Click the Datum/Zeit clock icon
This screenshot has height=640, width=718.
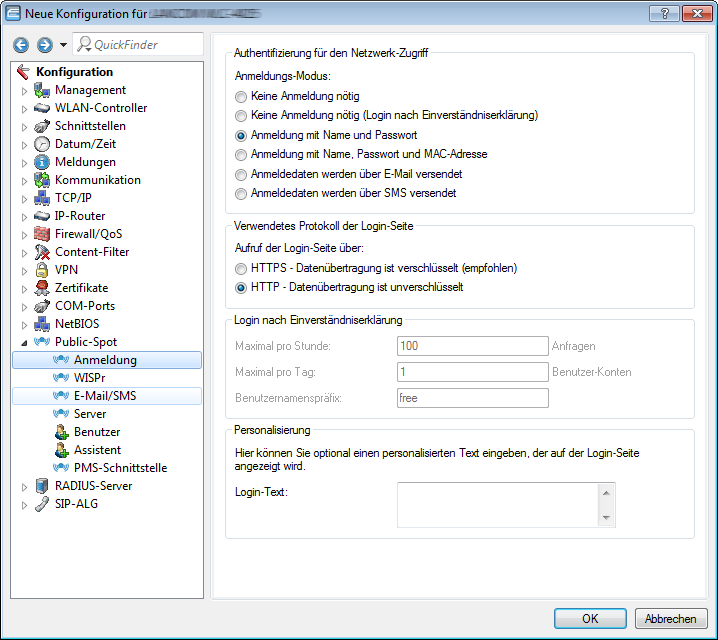(42, 144)
